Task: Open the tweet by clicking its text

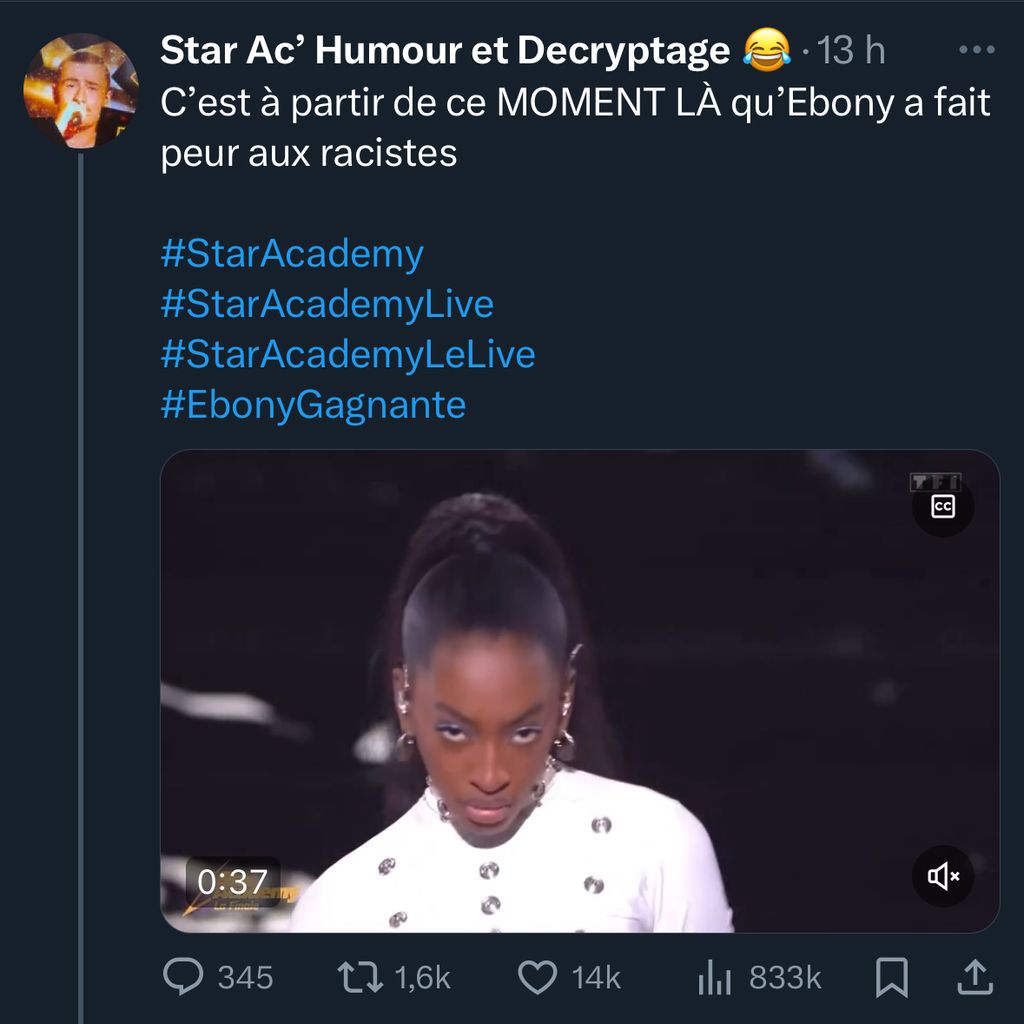Action: tap(575, 128)
